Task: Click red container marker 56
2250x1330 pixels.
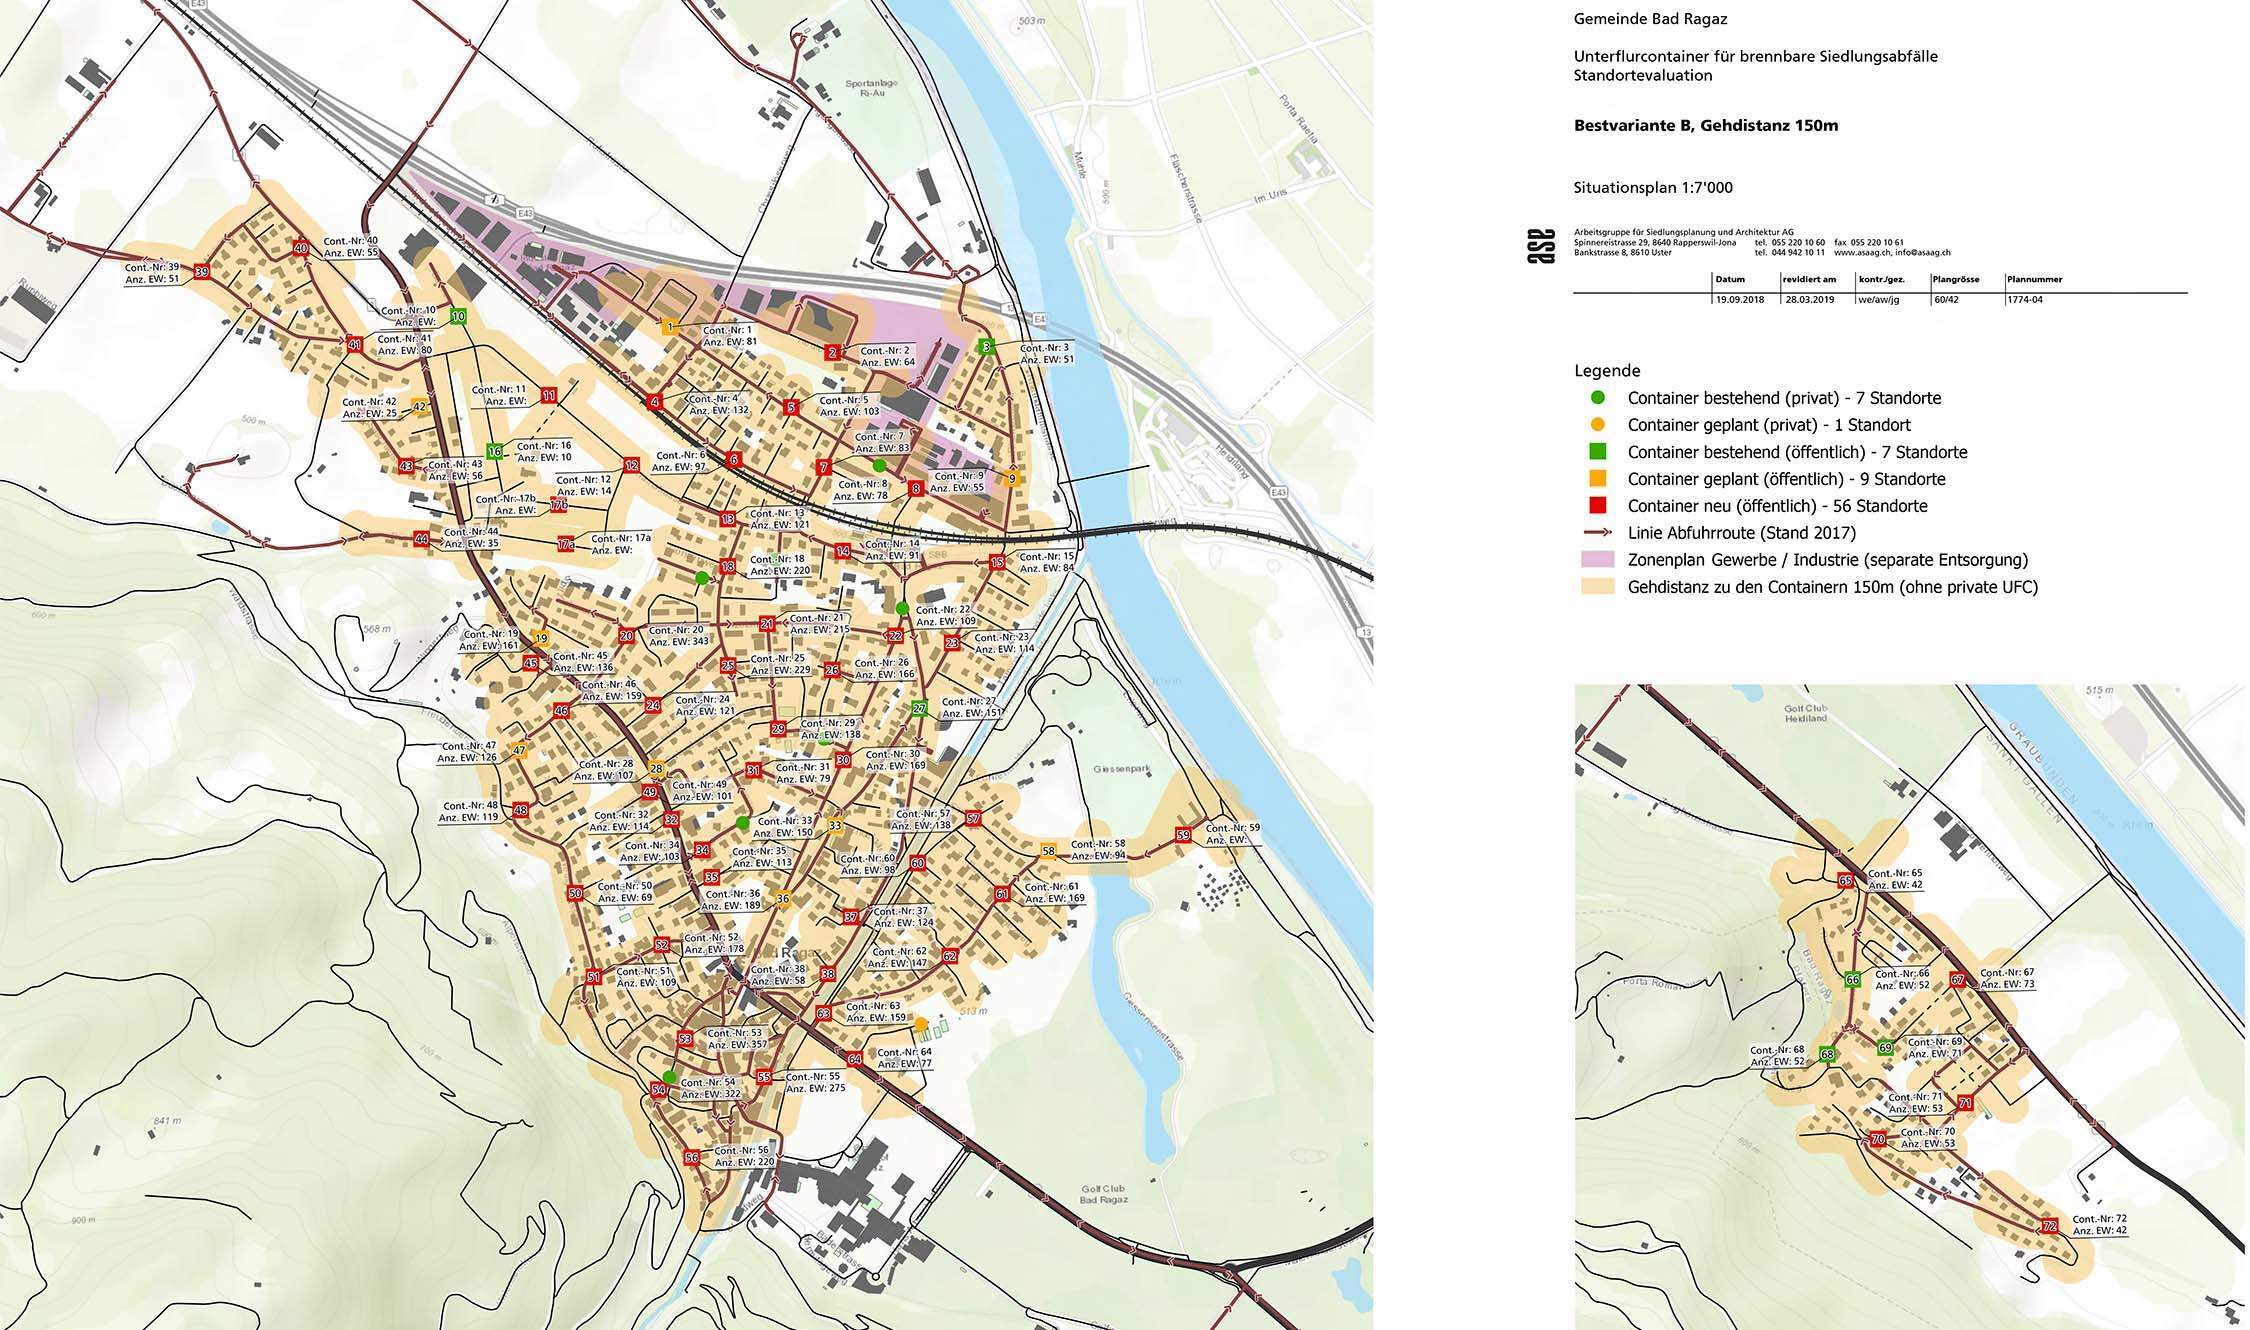Action: [692, 1158]
